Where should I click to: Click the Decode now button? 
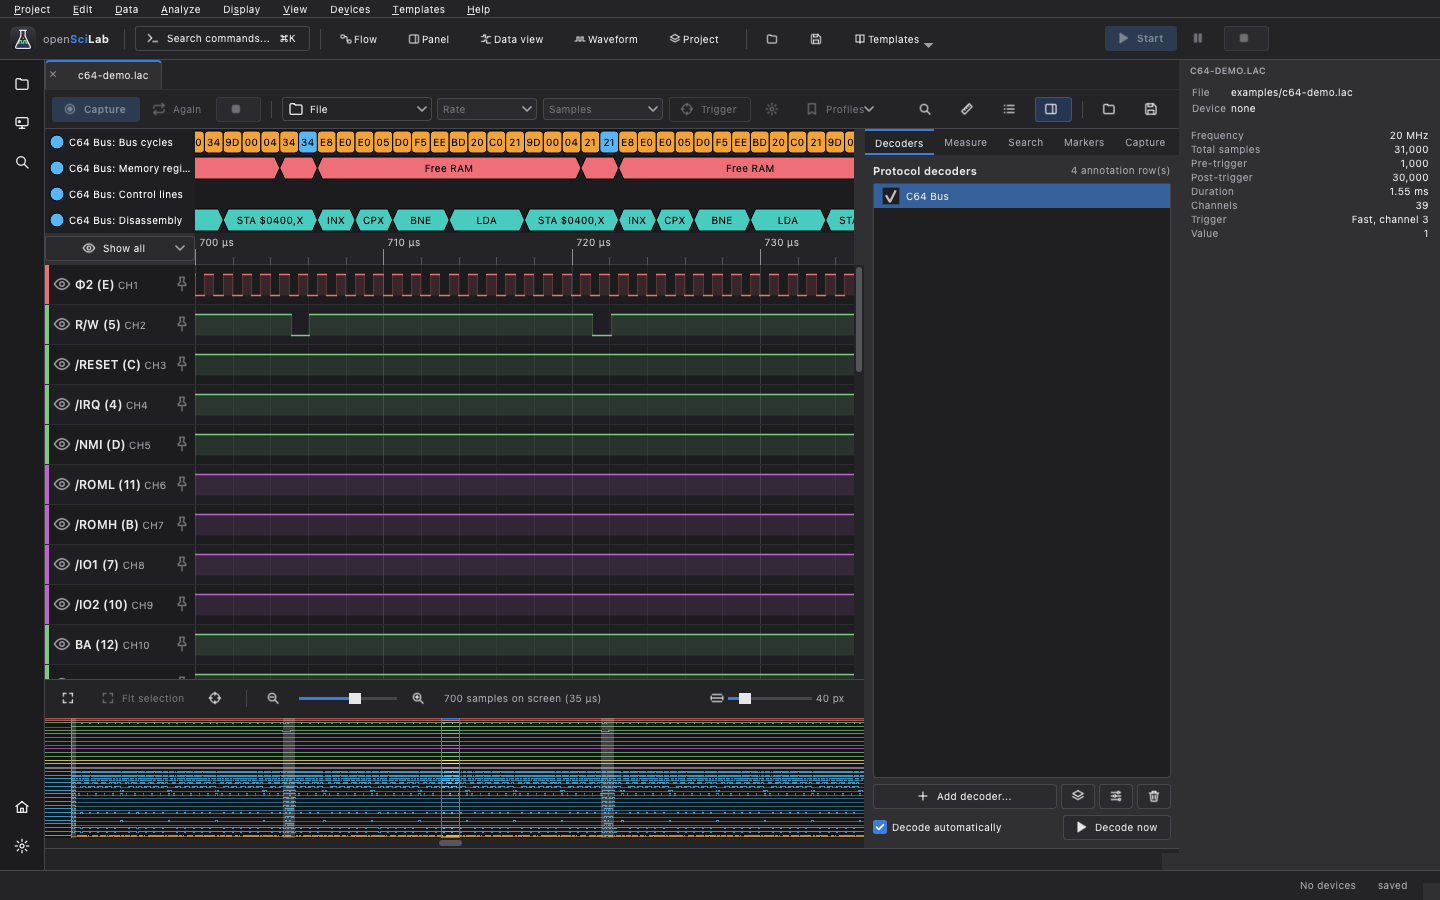[1116, 827]
